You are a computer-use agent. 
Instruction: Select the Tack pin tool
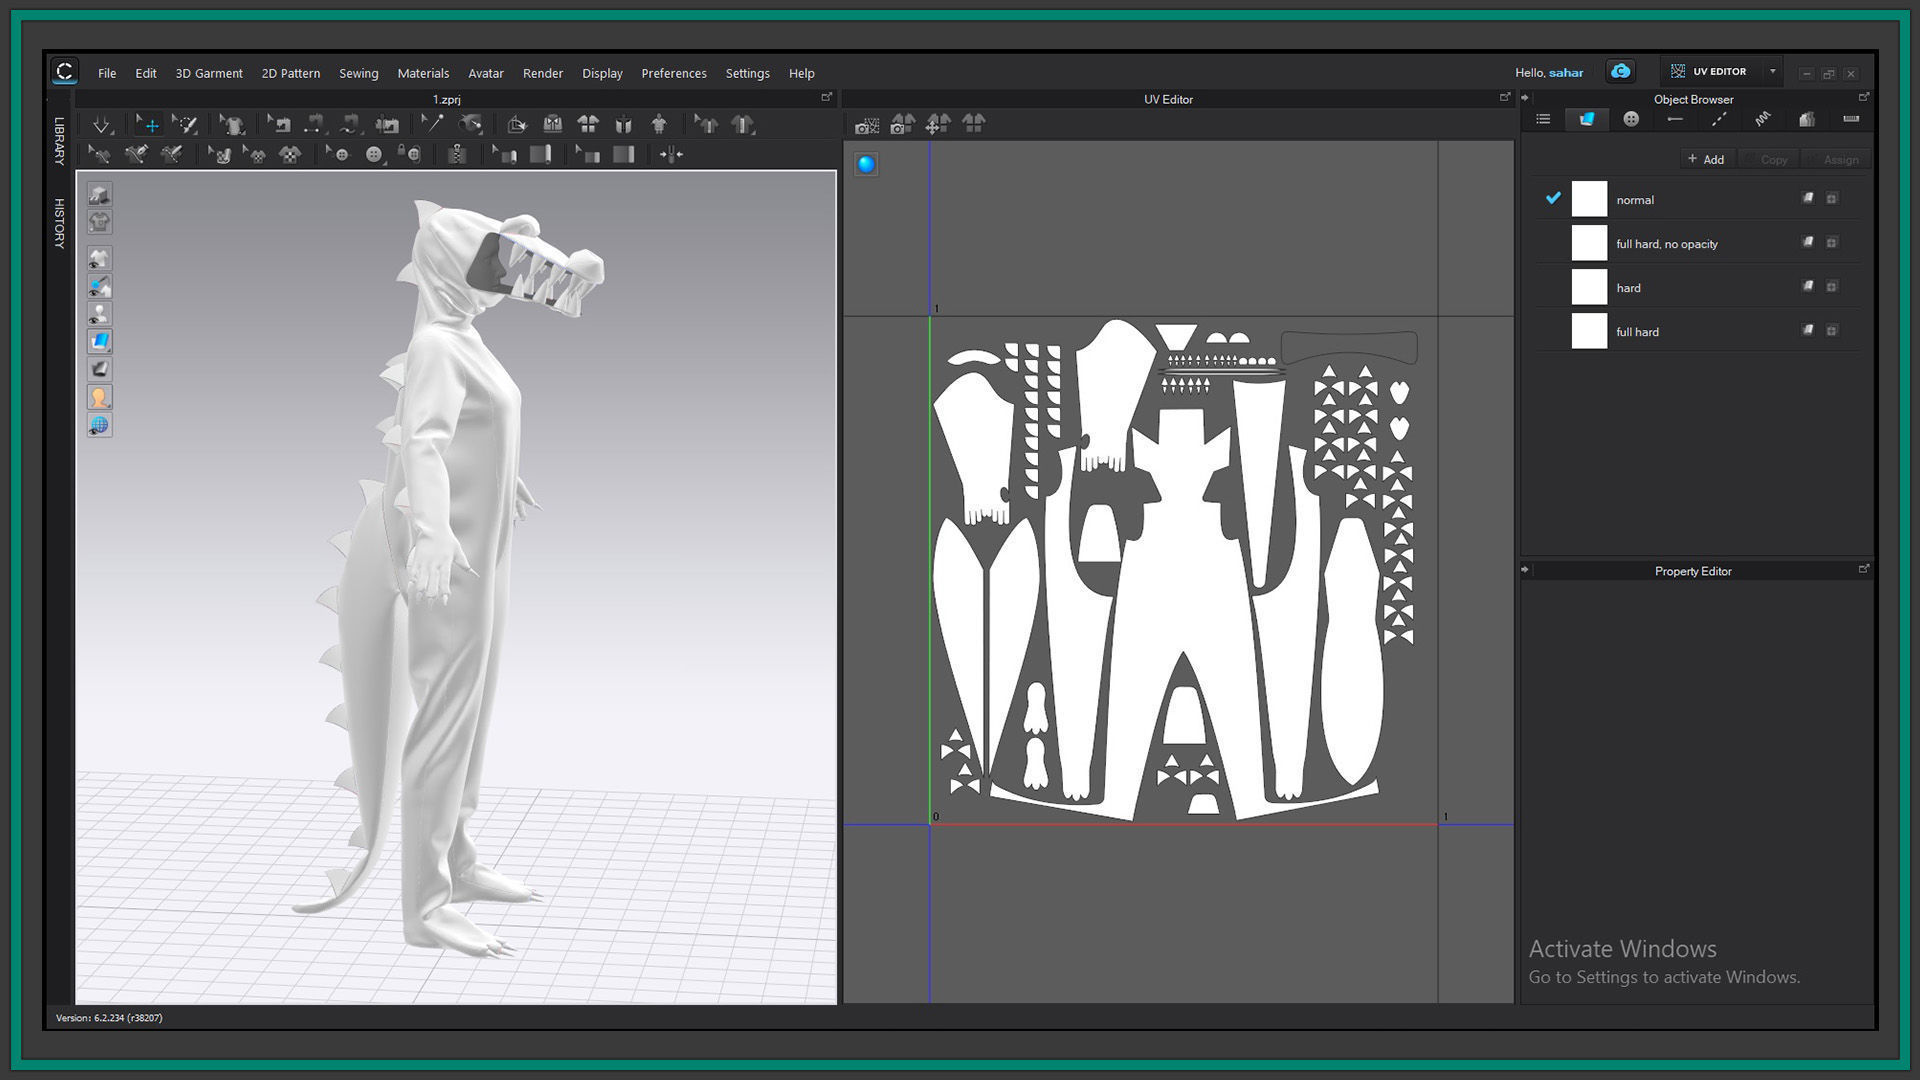click(431, 125)
